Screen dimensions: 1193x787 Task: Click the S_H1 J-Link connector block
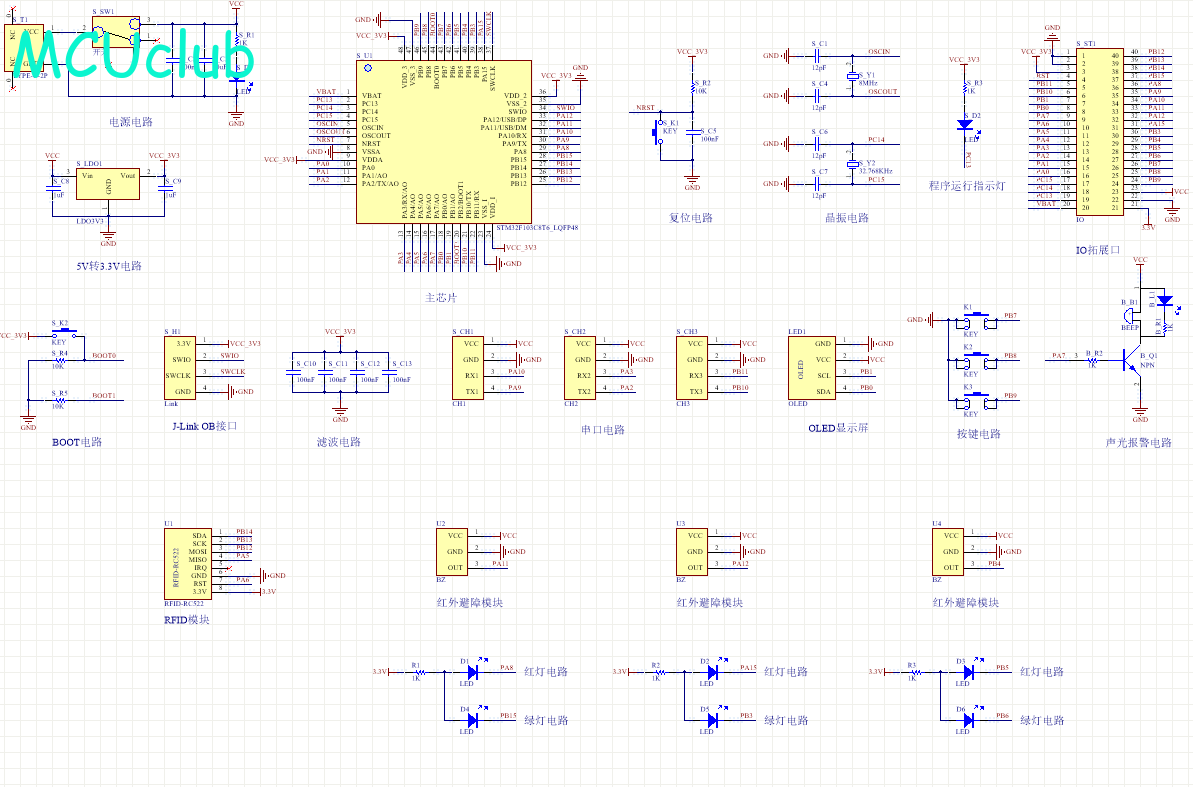pos(180,368)
